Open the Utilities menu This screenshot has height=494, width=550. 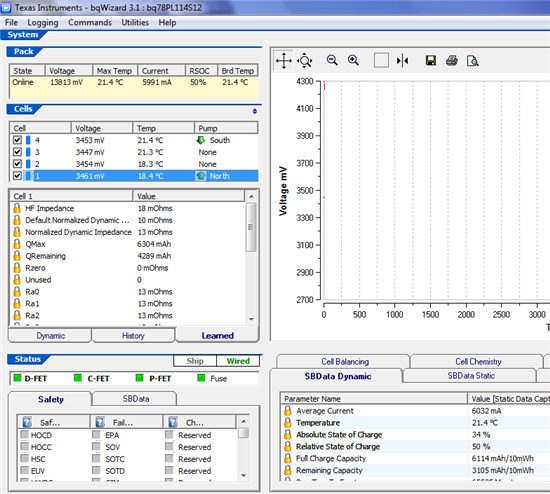pyautogui.click(x=135, y=22)
